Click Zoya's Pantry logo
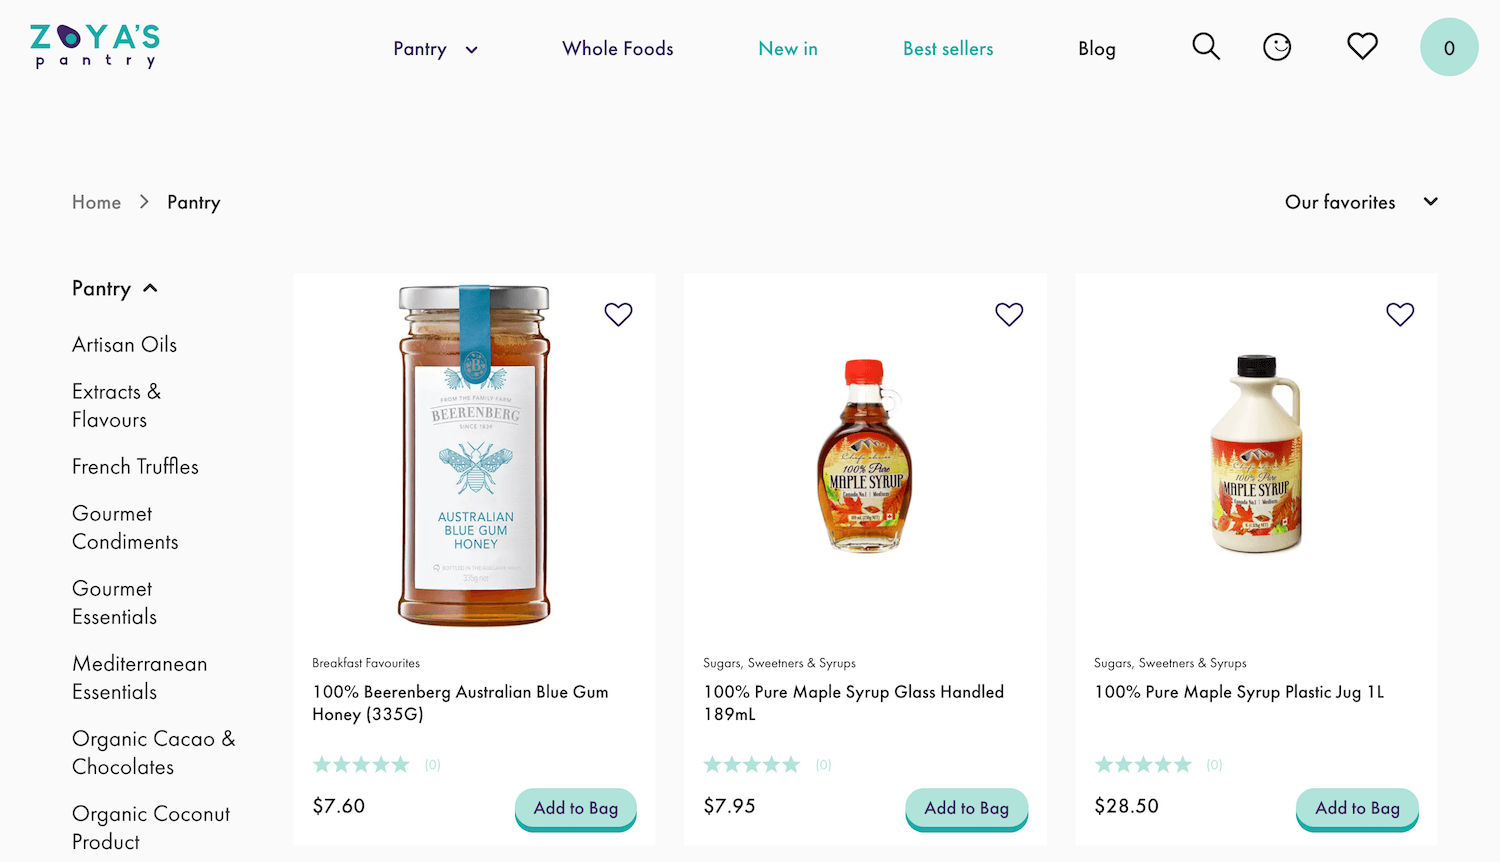The image size is (1500, 862). (95, 46)
